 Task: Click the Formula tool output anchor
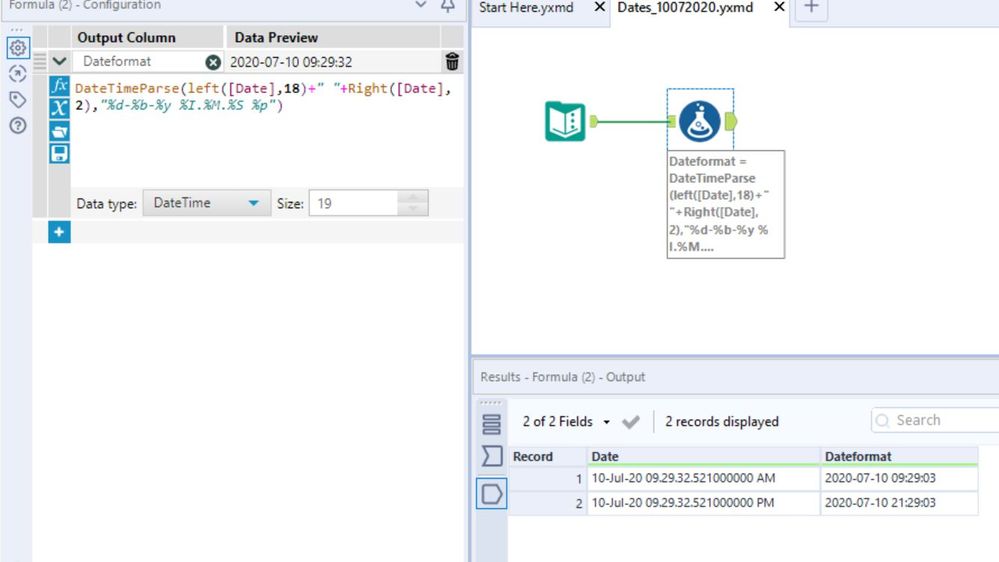731,121
